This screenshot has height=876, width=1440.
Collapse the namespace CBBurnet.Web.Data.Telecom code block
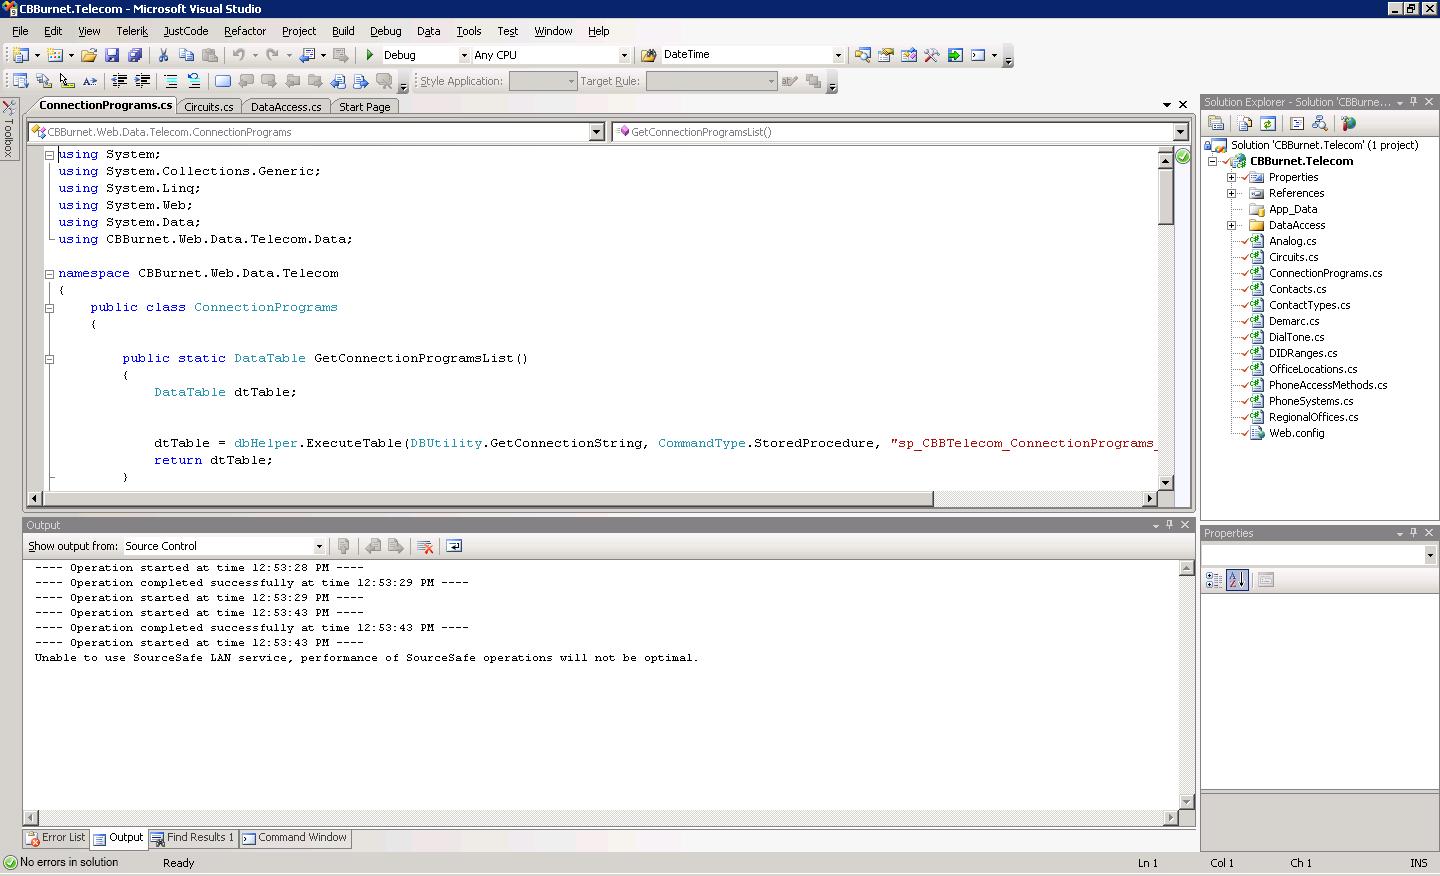[49, 274]
